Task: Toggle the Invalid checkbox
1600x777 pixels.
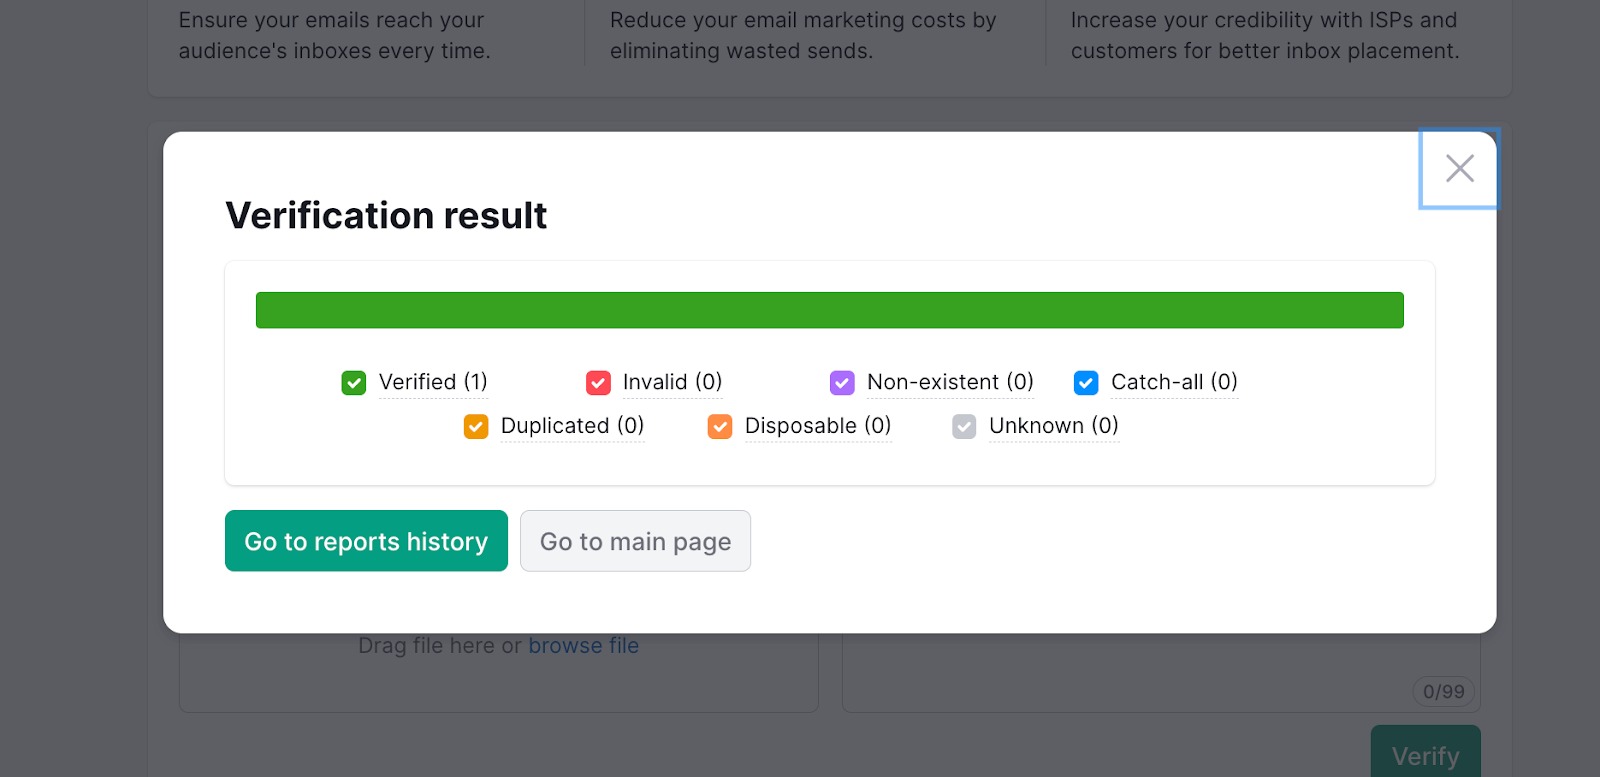Action: [598, 382]
